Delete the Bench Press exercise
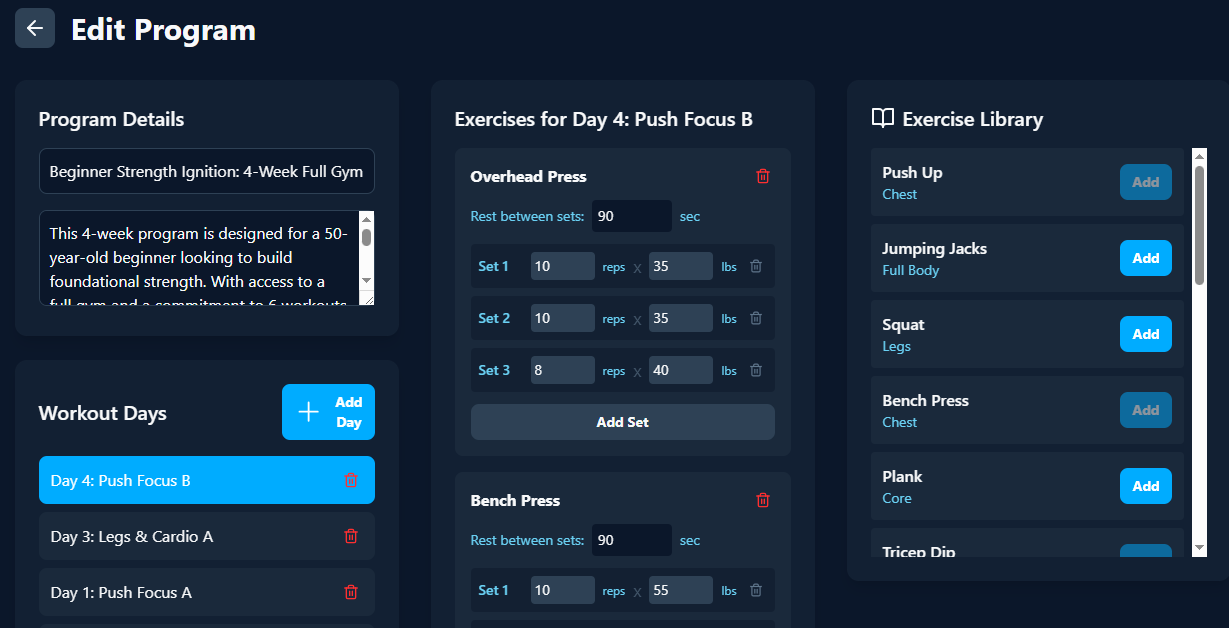The height and width of the screenshot is (628, 1229). click(x=763, y=500)
